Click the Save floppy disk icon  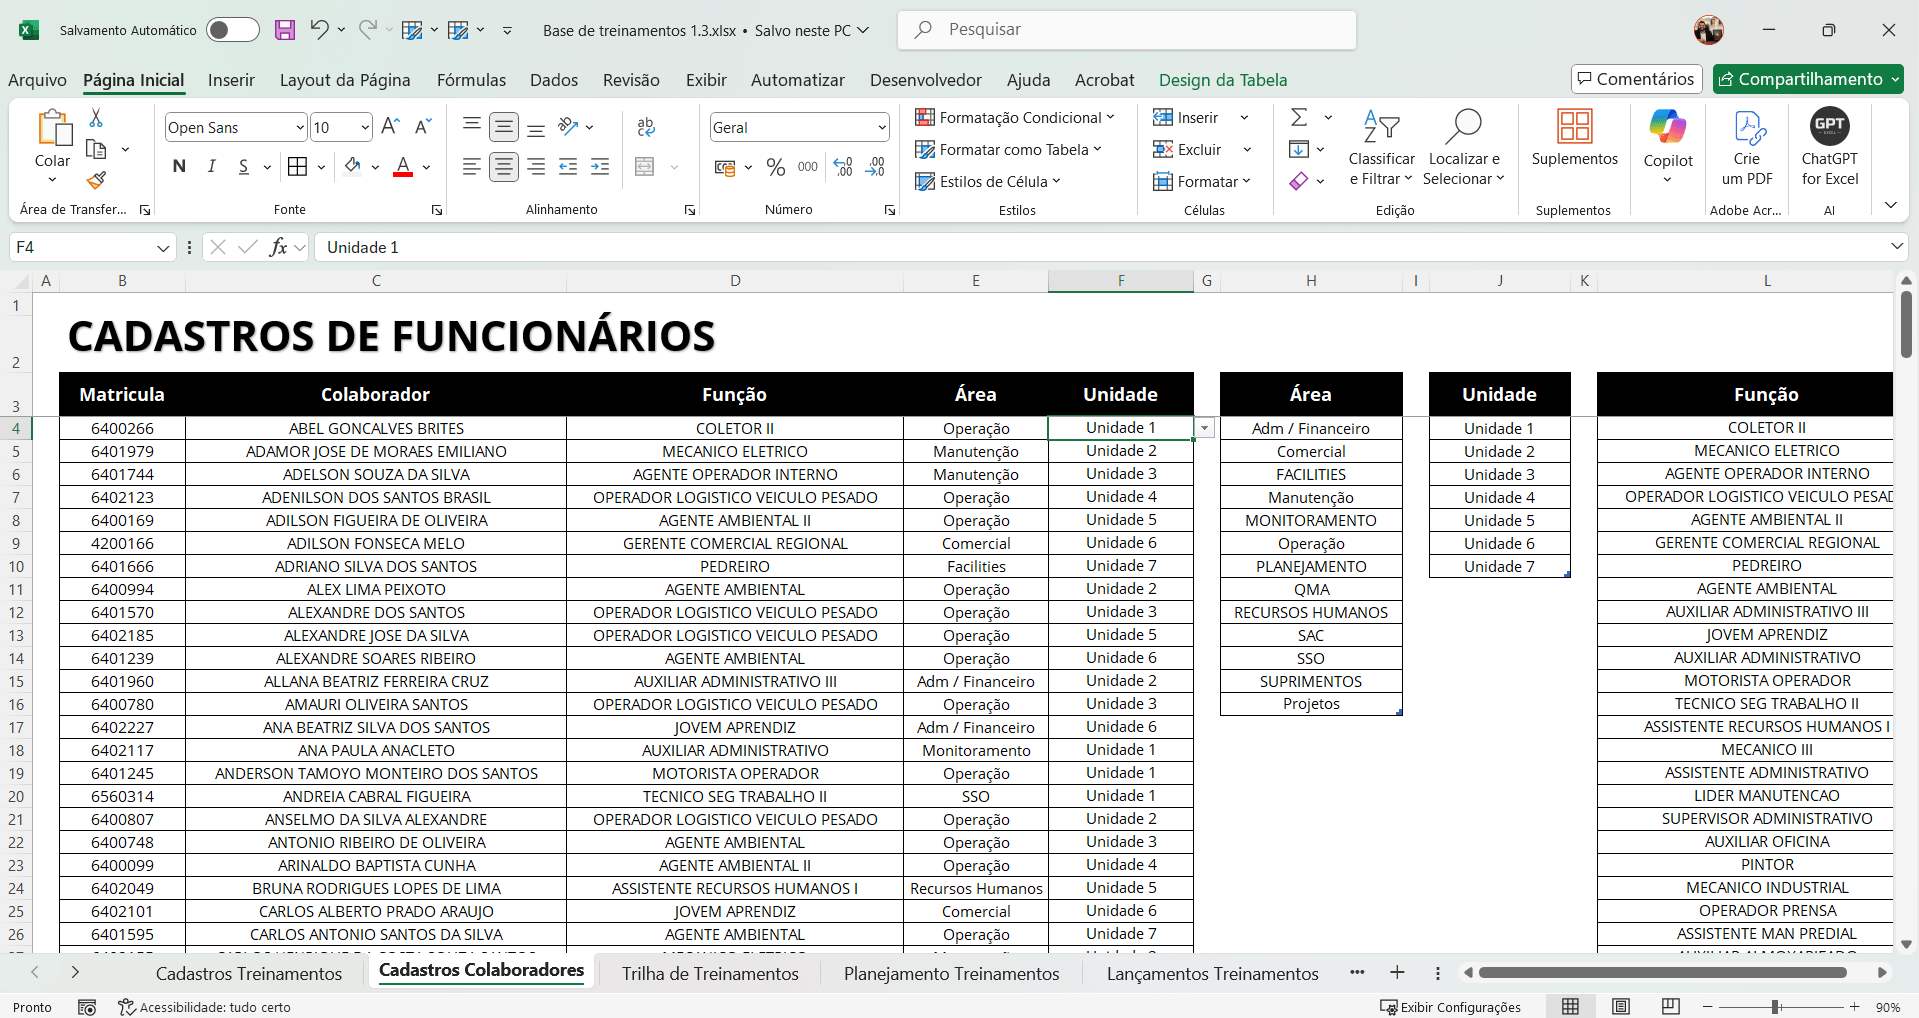[x=285, y=30]
